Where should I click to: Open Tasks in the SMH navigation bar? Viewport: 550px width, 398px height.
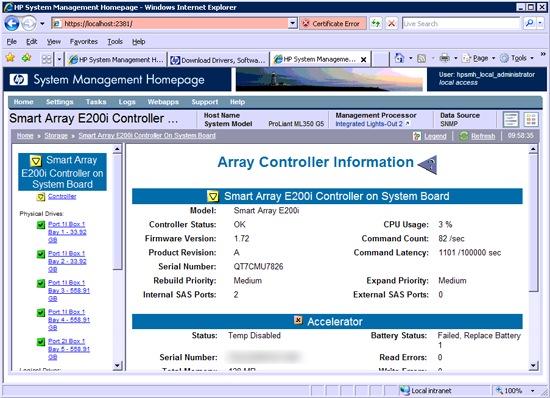coord(96,102)
